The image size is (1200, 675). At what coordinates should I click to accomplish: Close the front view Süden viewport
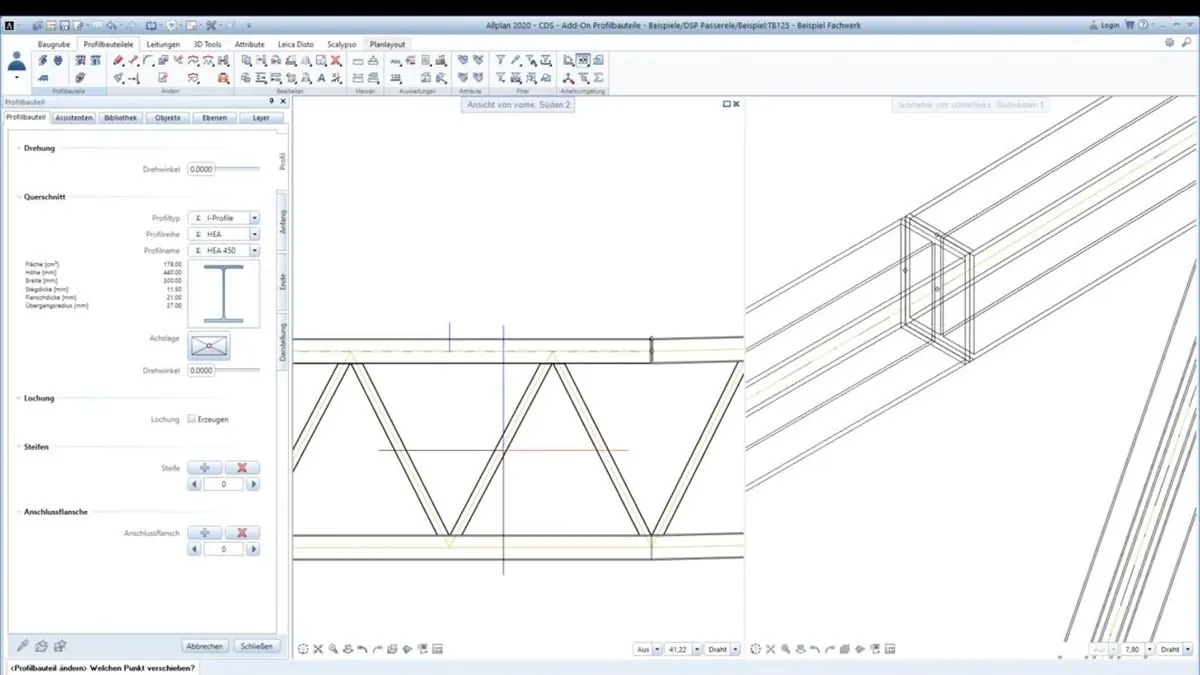[x=737, y=104]
